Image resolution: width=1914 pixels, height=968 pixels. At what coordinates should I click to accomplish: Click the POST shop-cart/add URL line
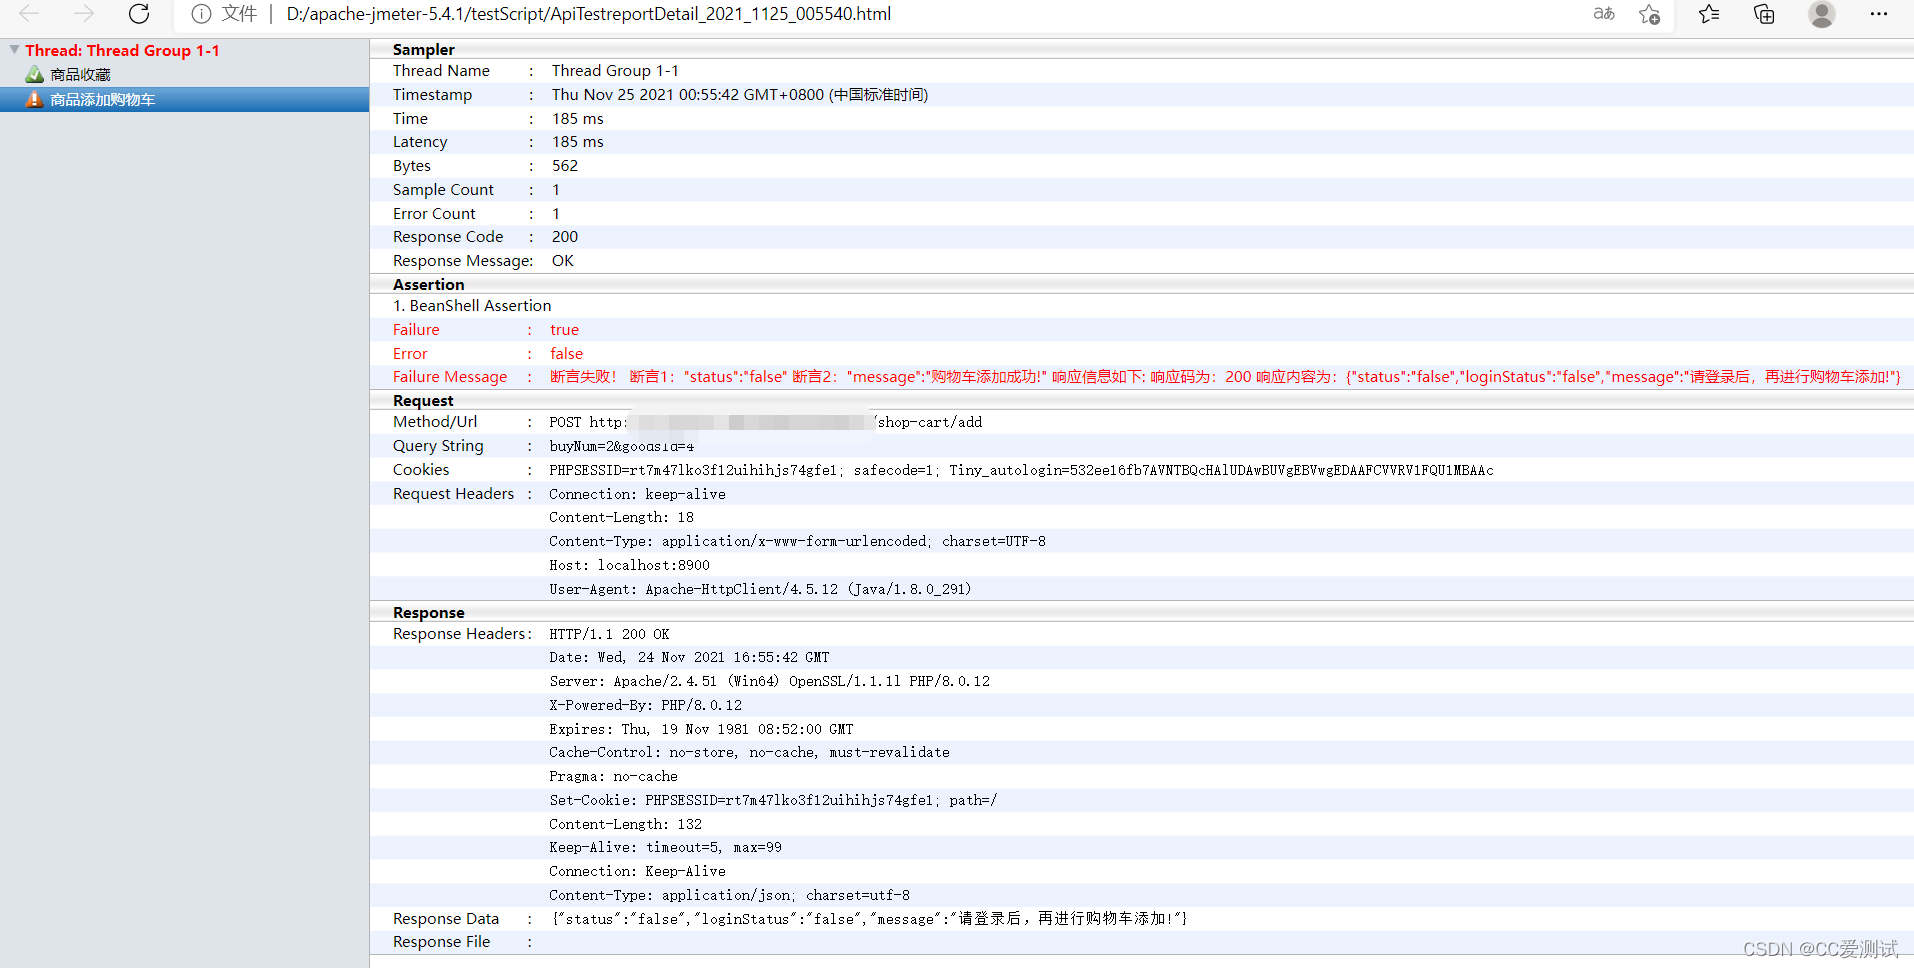pyautogui.click(x=766, y=422)
